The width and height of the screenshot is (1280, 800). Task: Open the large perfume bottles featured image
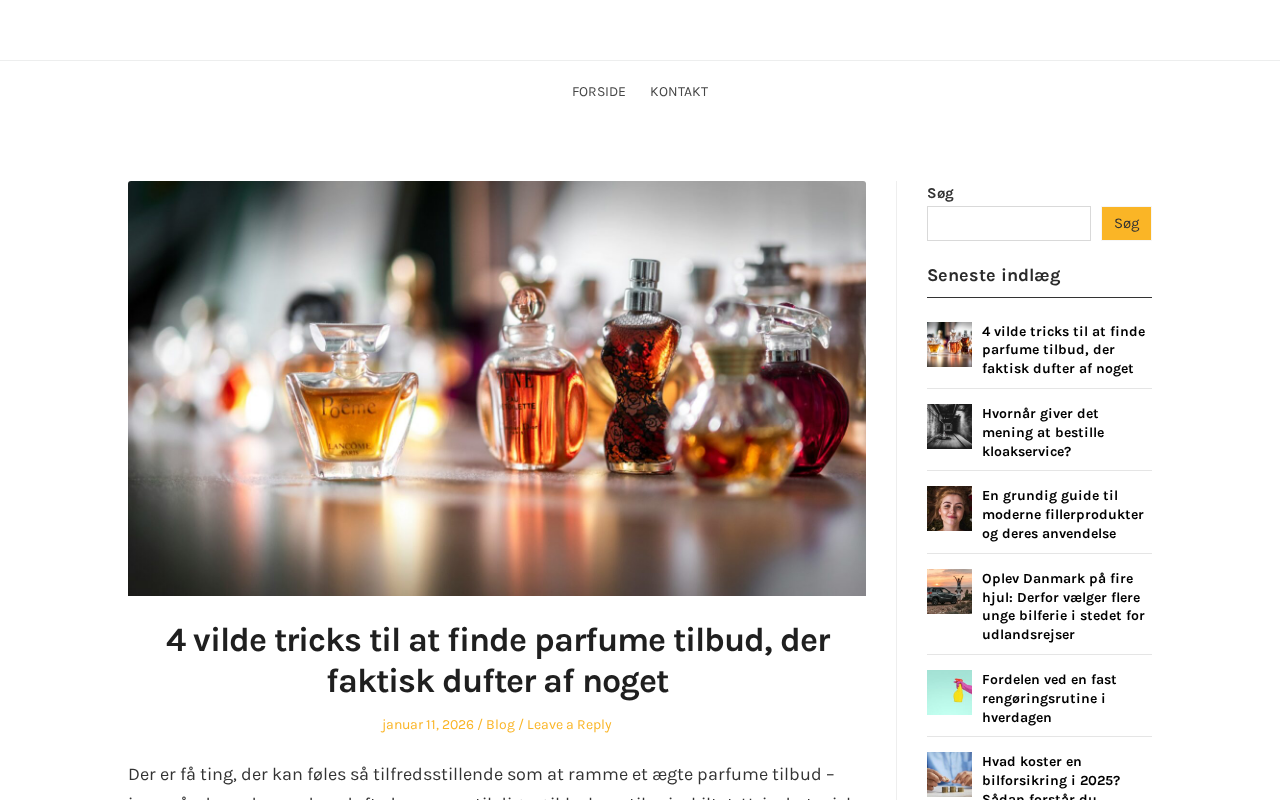pyautogui.click(x=497, y=388)
